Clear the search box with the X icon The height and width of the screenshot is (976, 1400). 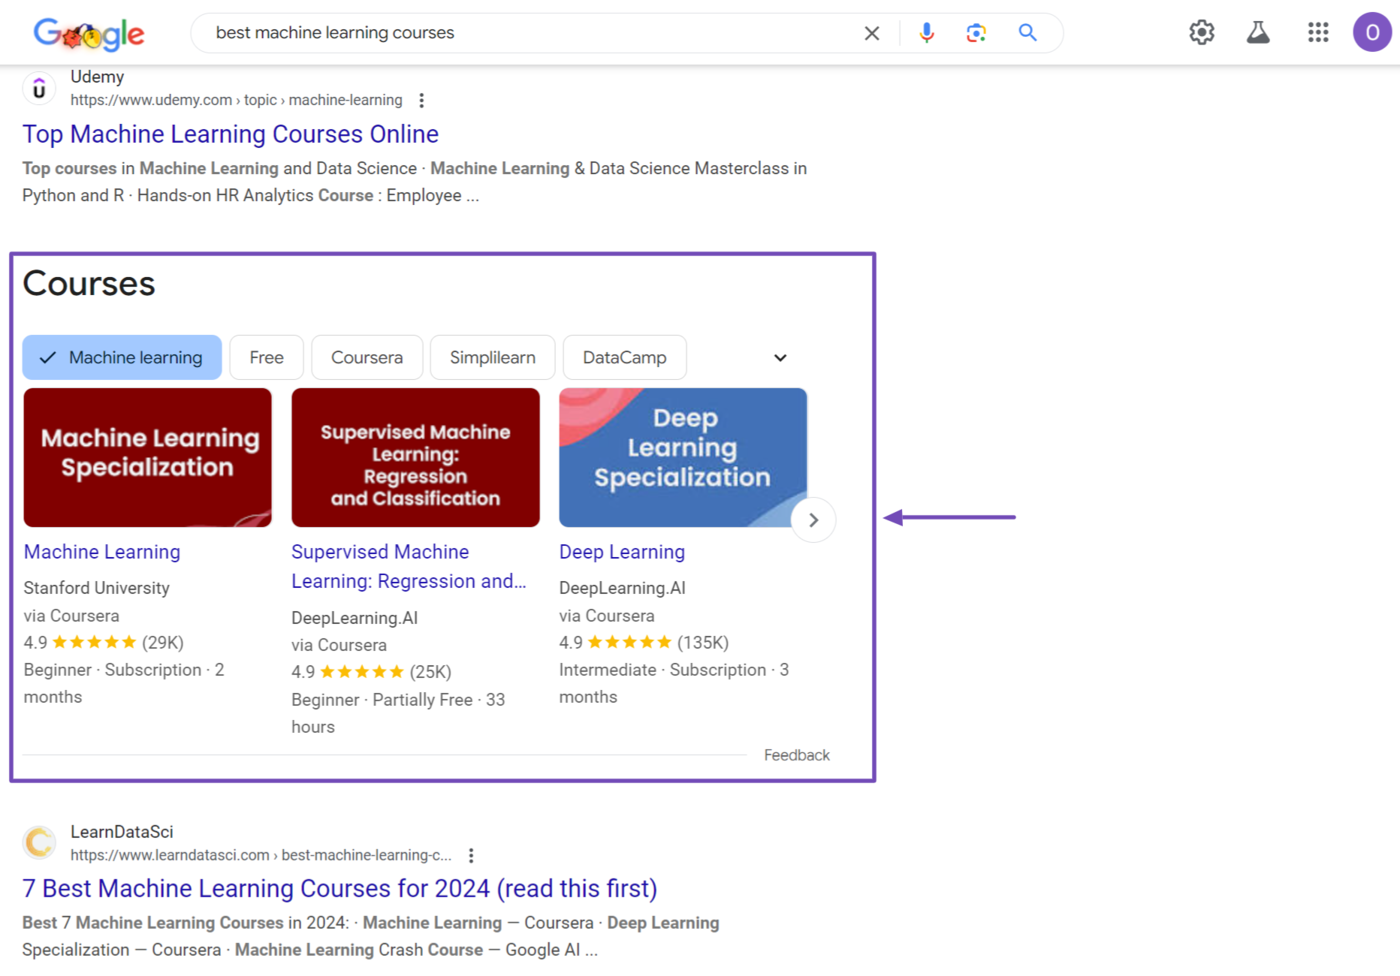click(872, 33)
